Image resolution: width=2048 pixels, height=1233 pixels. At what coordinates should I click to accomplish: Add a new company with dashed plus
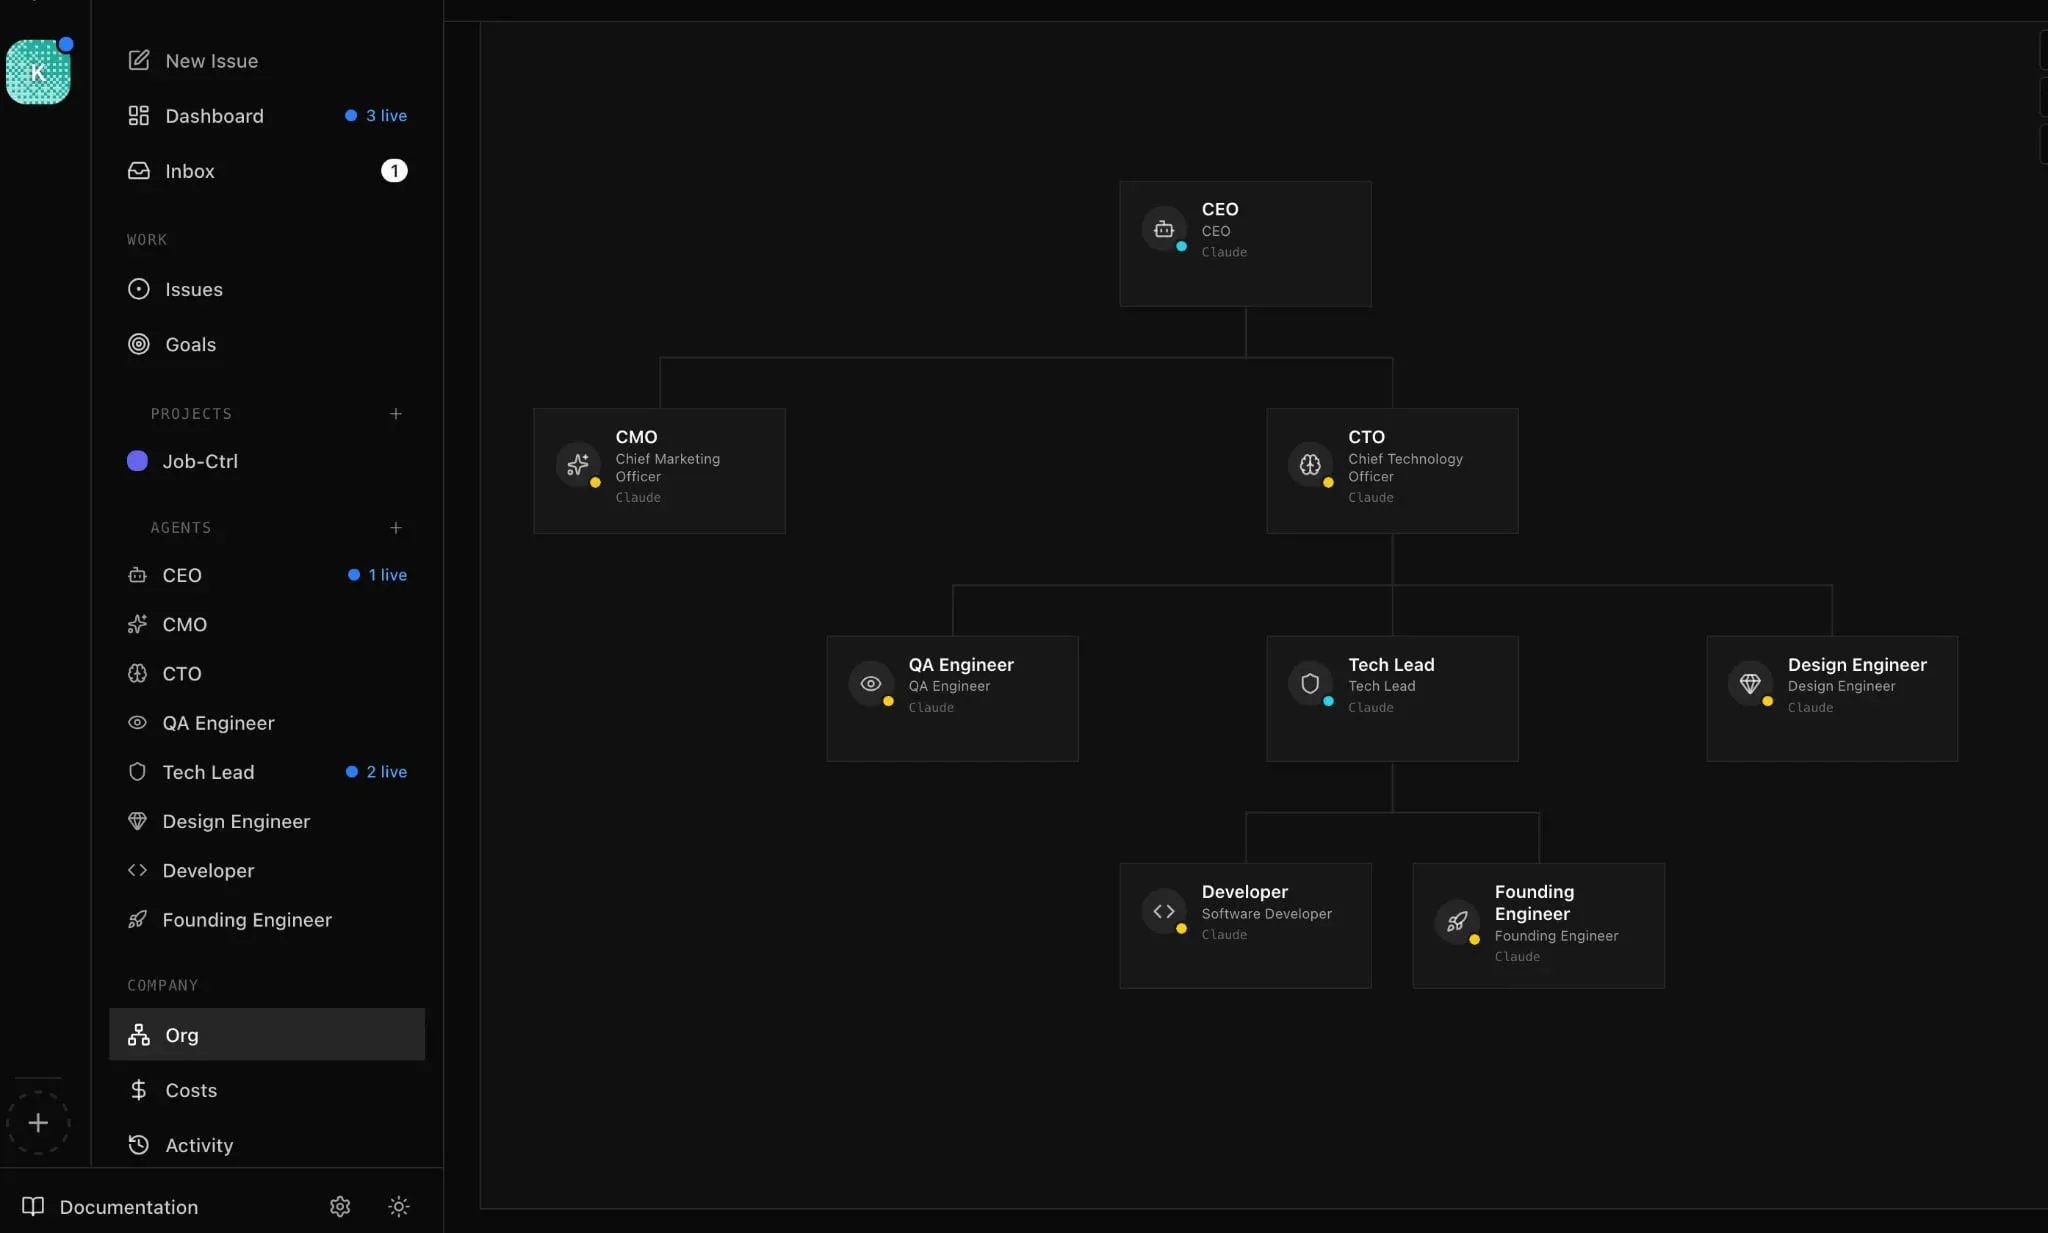point(38,1123)
